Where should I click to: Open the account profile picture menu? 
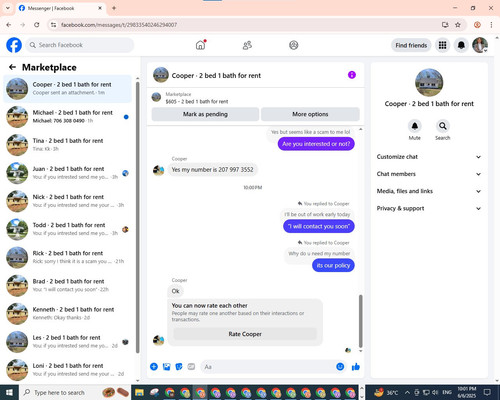click(480, 45)
